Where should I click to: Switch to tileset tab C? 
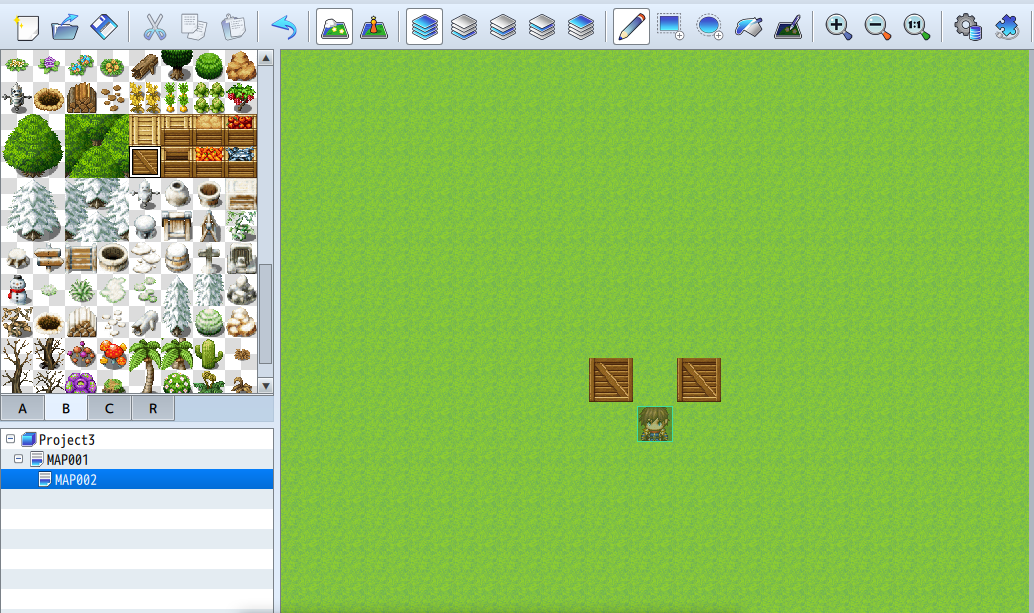[x=109, y=409]
